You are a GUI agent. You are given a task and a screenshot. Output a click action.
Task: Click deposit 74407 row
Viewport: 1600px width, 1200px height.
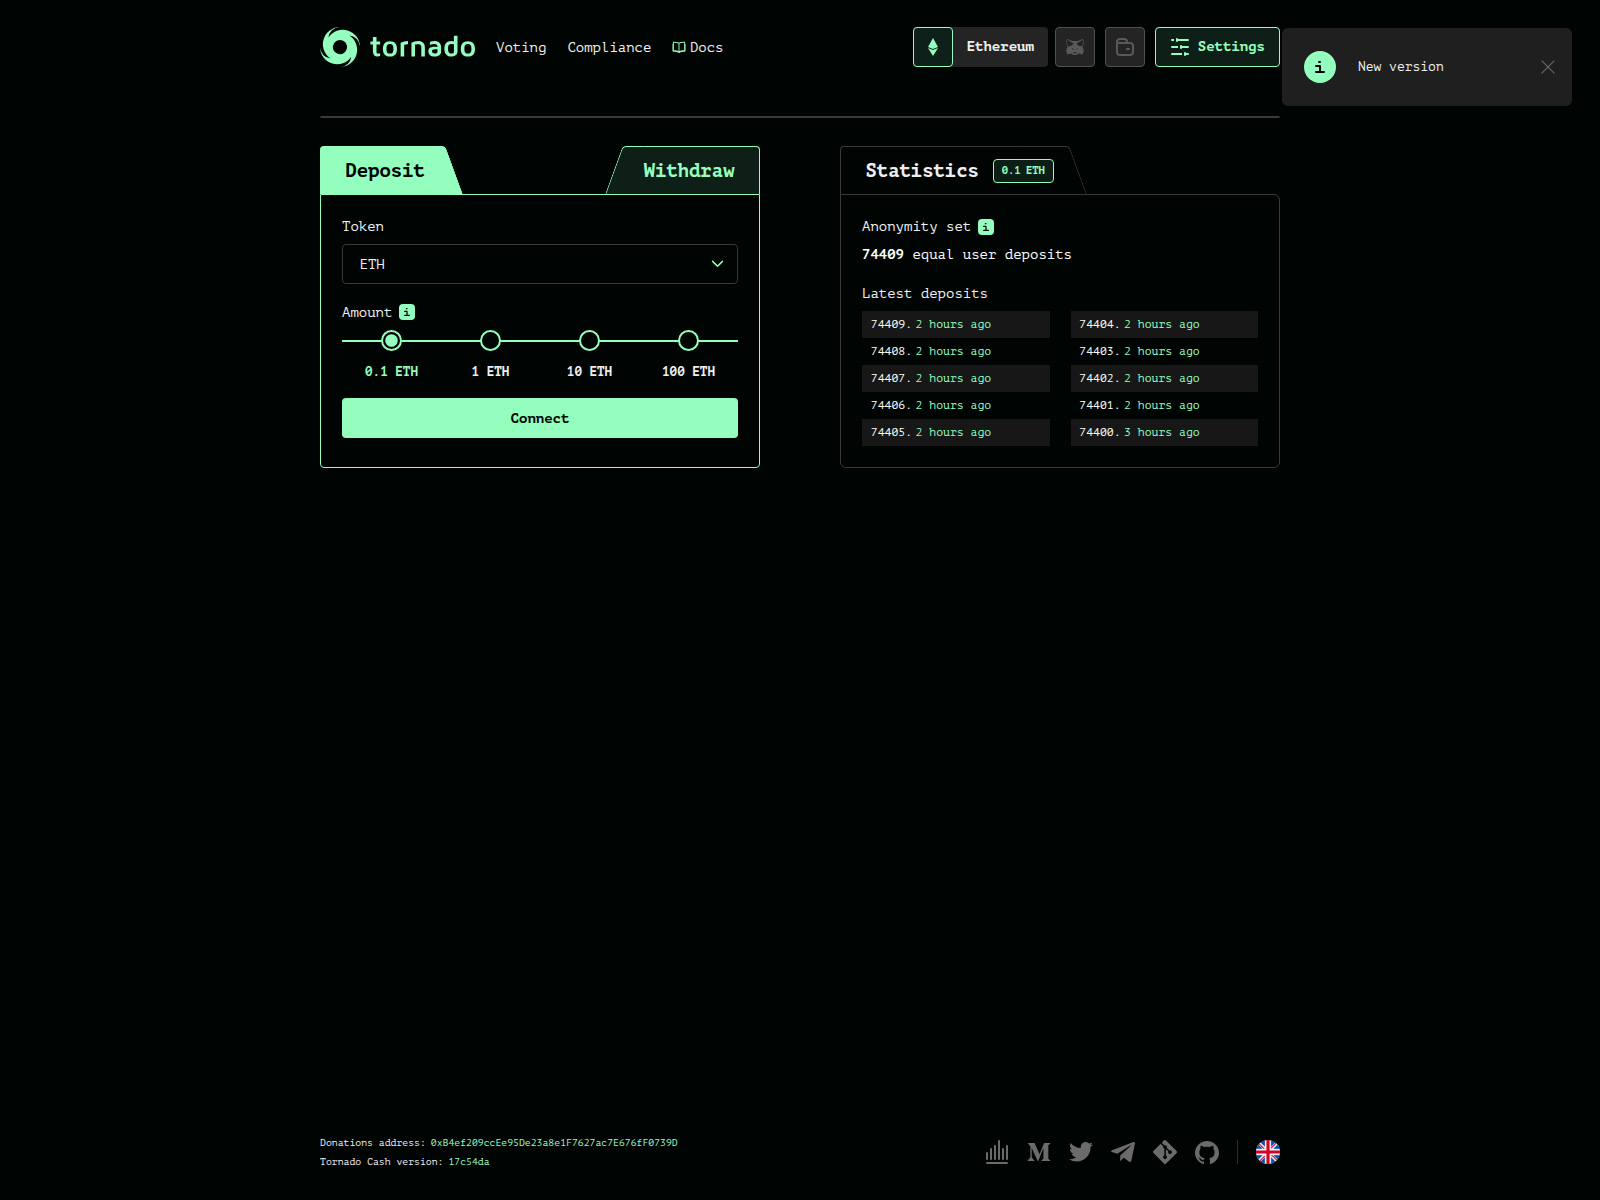pos(956,378)
